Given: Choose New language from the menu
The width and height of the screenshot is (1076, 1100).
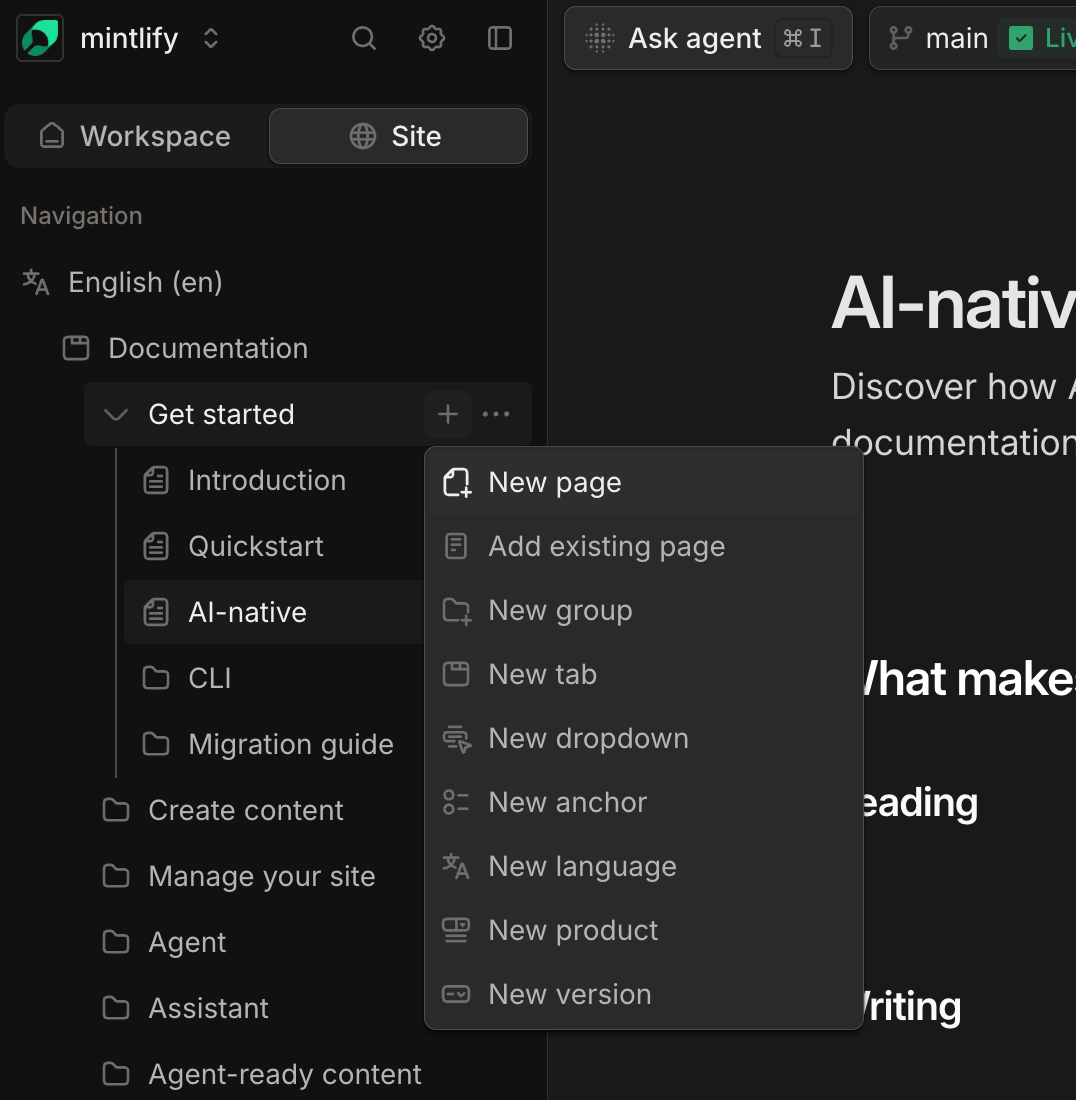Looking at the screenshot, I should pos(643,866).
